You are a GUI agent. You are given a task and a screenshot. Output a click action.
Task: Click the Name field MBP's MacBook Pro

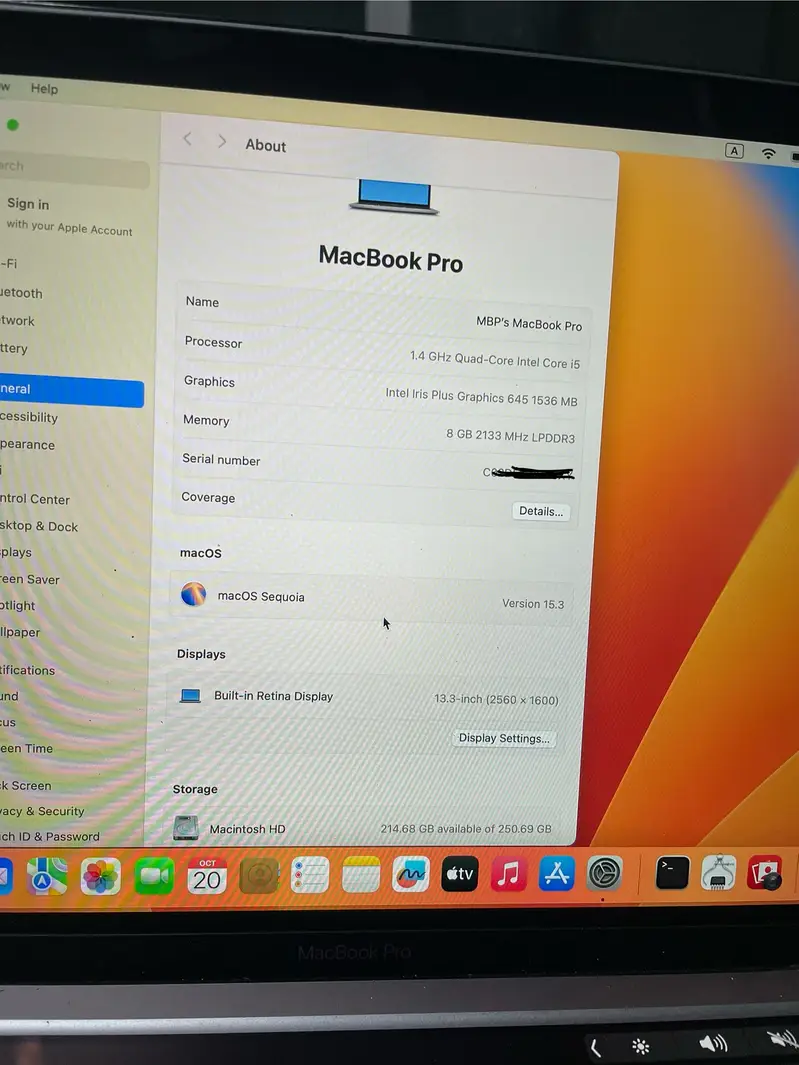pos(528,325)
